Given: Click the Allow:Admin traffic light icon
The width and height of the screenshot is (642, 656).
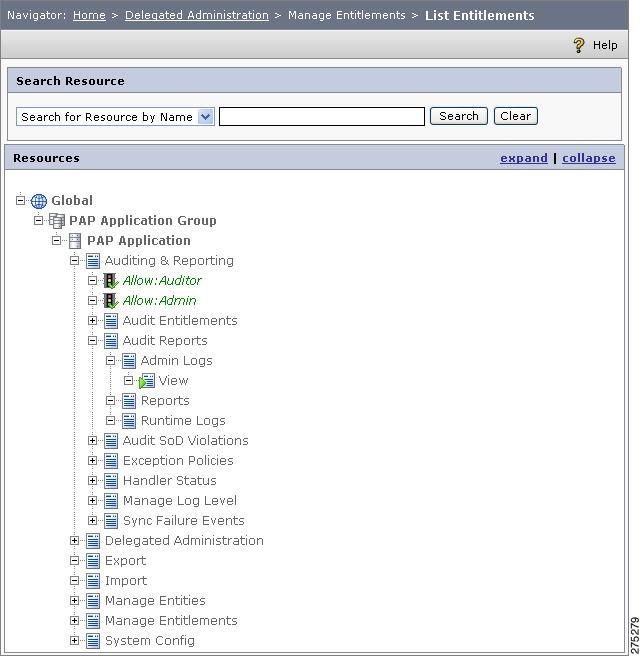Looking at the screenshot, I should pyautogui.click(x=111, y=301).
